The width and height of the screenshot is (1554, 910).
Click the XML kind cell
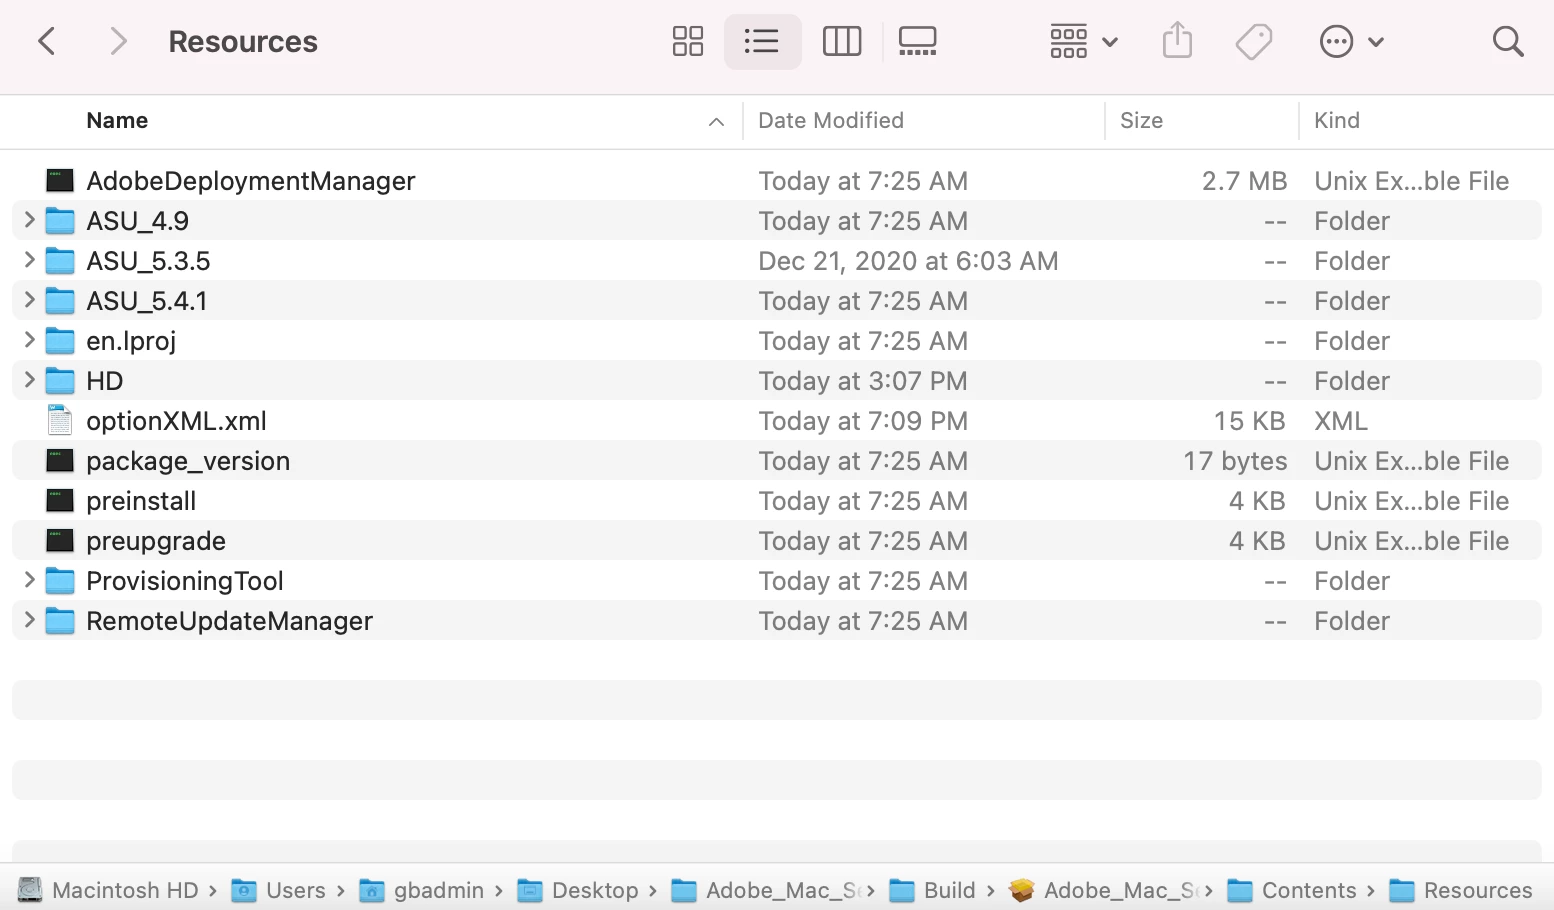[1340, 421]
